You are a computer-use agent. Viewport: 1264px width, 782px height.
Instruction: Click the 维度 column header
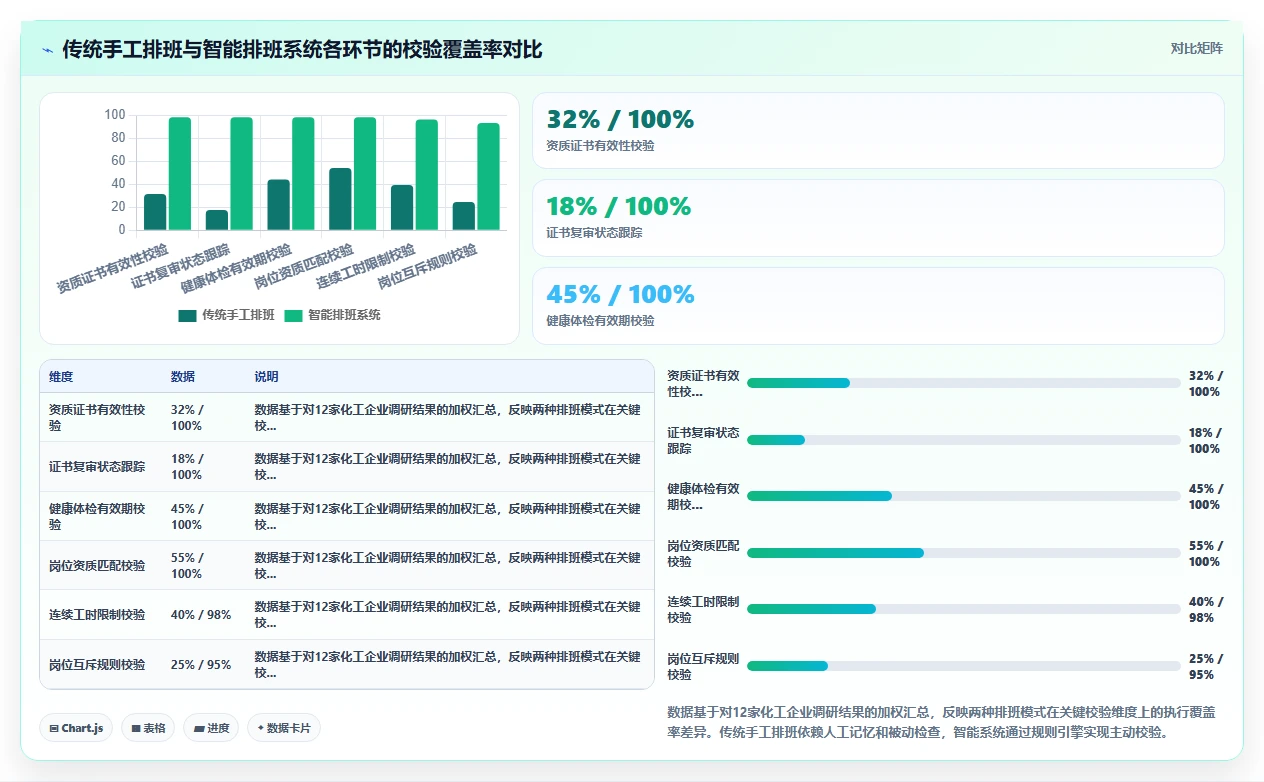click(61, 377)
